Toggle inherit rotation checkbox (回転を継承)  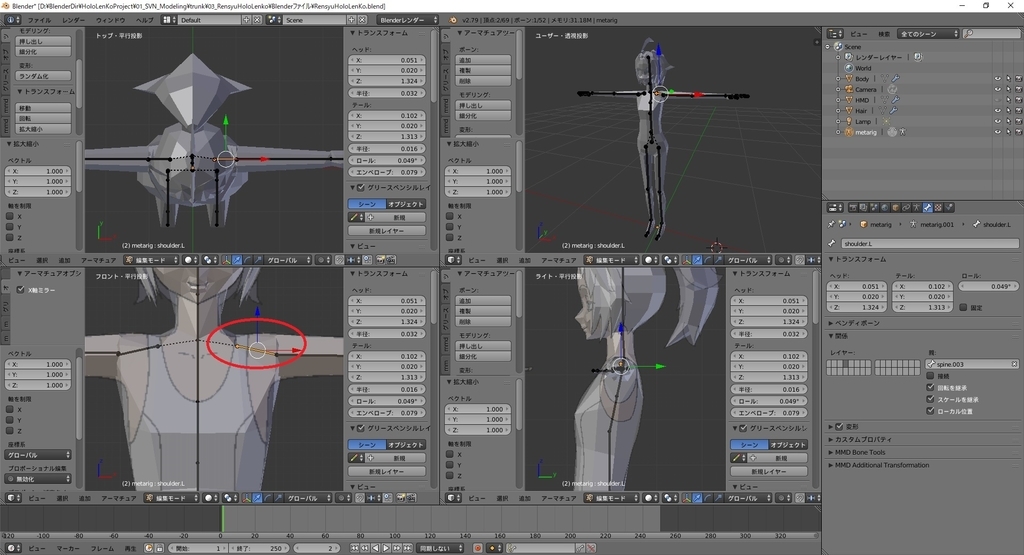tap(931, 388)
